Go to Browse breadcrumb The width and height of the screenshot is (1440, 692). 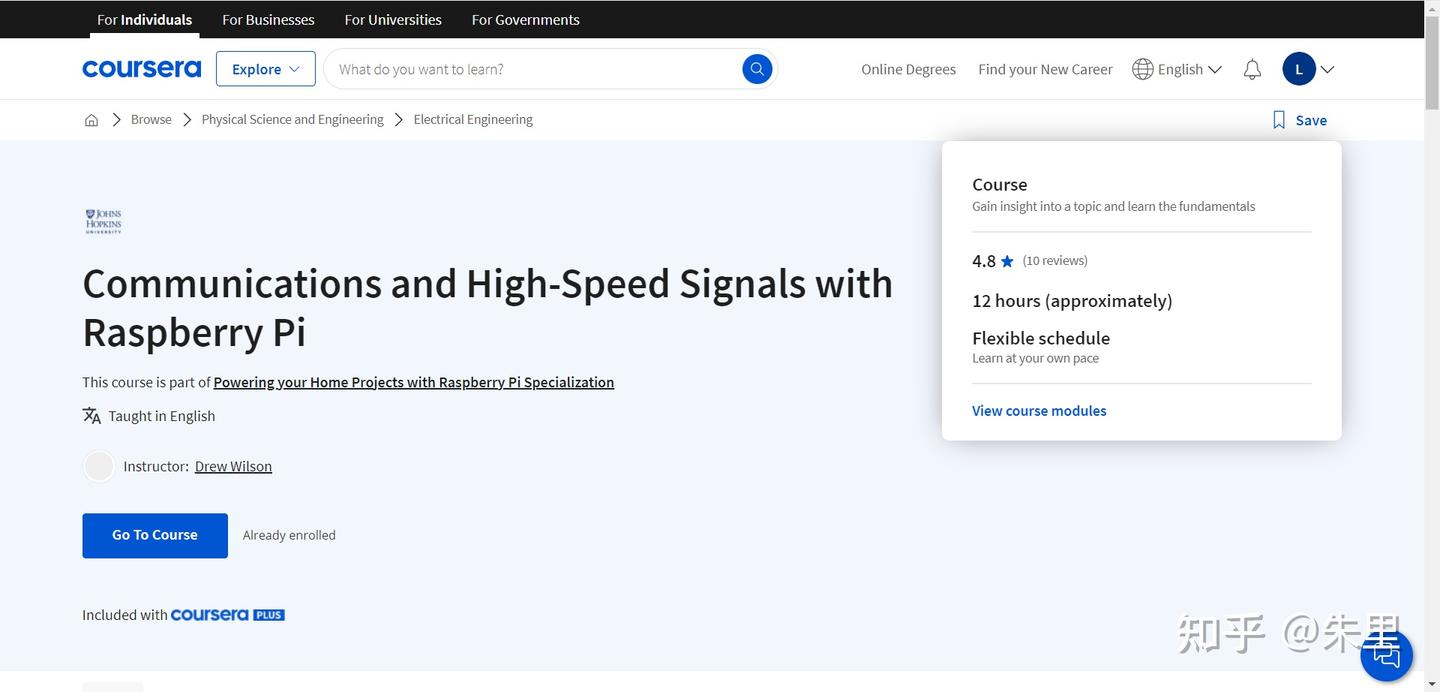tap(151, 120)
